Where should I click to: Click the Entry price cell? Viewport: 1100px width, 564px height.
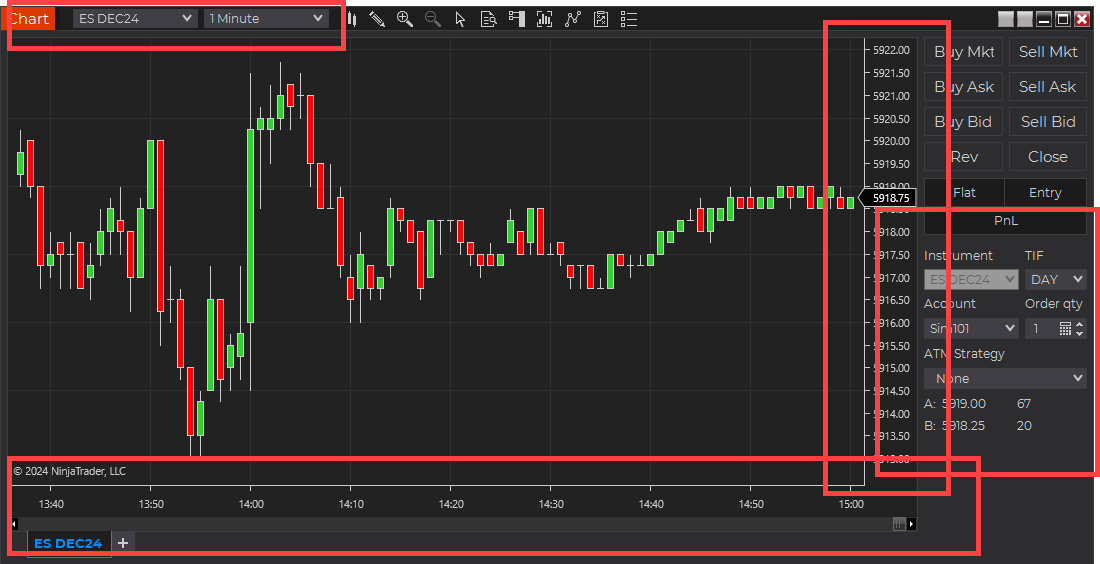pyautogui.click(x=1045, y=192)
